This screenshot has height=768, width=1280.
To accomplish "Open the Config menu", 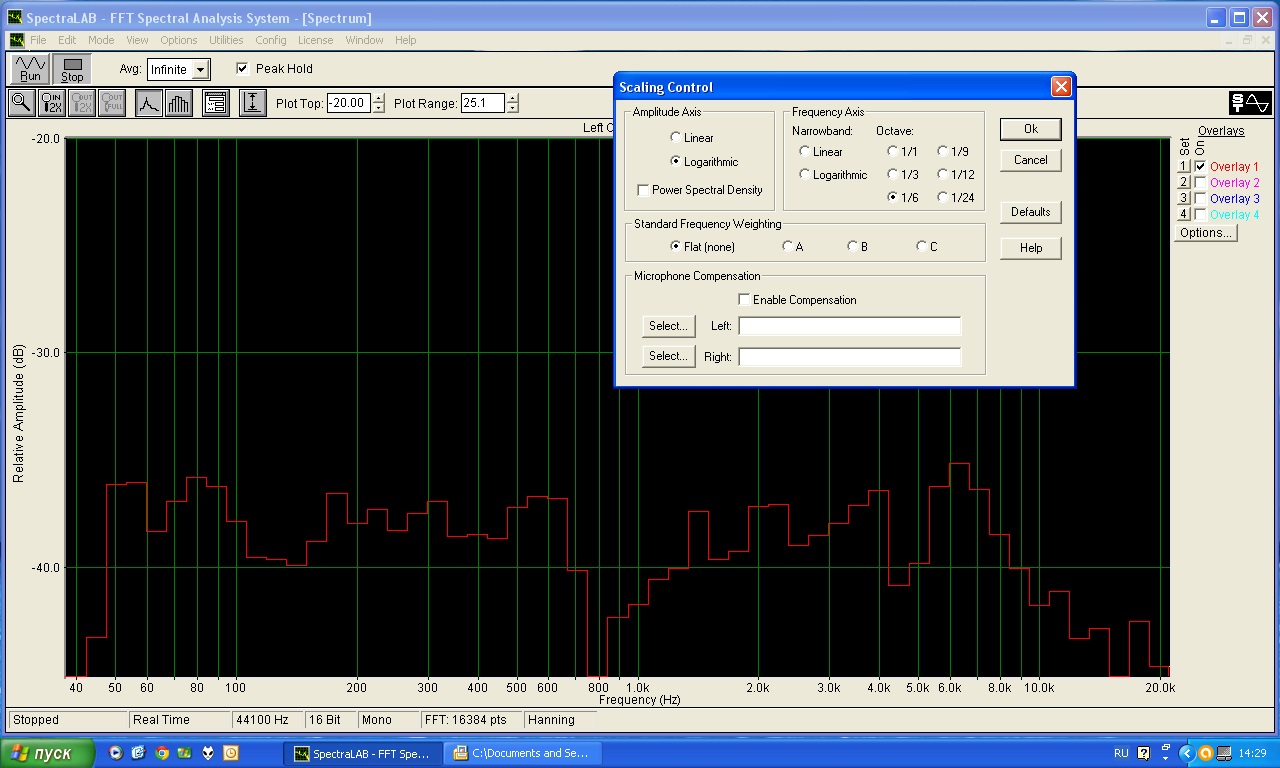I will click(270, 40).
